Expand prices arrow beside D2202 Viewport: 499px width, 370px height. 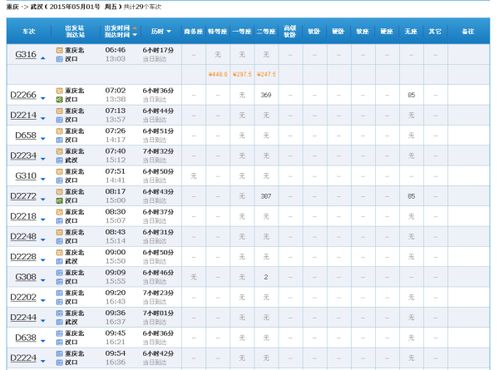point(43,301)
